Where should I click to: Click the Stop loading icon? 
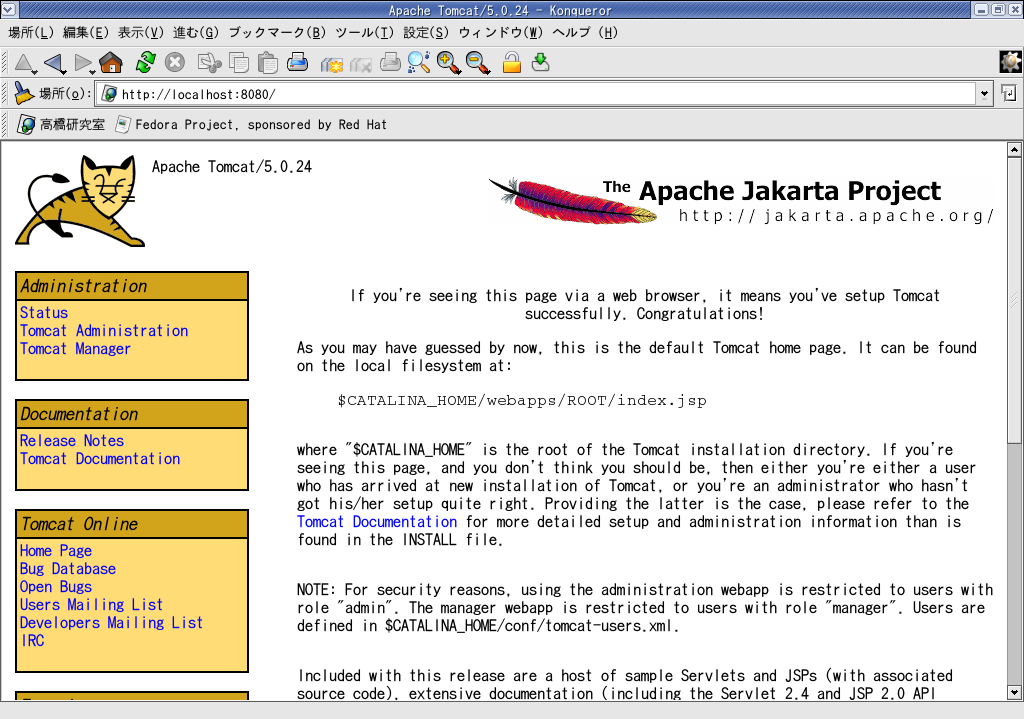tap(174, 63)
